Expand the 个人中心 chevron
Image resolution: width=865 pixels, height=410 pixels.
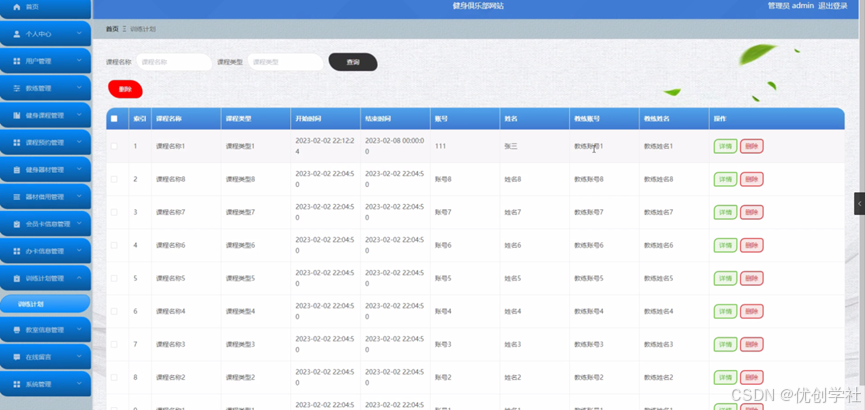[79, 34]
